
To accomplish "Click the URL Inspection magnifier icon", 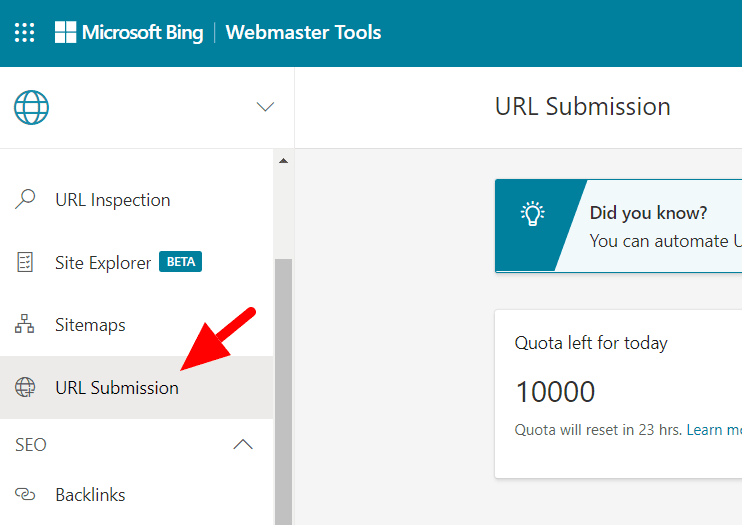I will pos(25,200).
